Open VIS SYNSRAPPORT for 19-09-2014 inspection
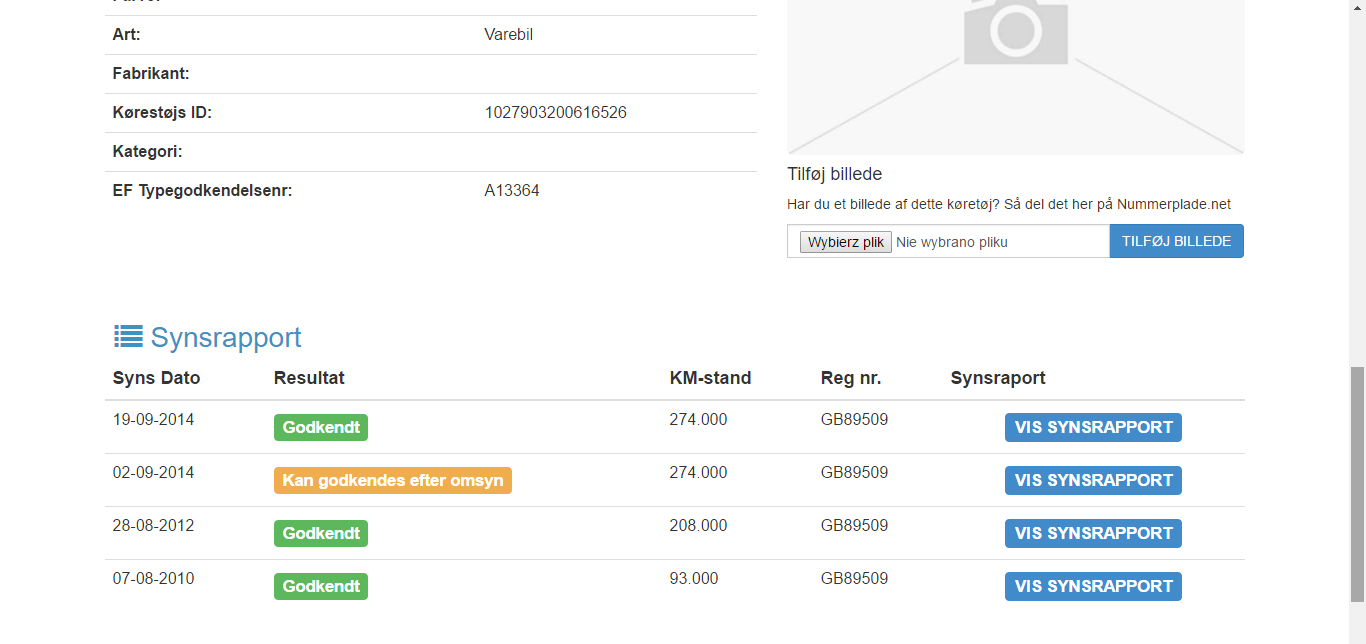1366x644 pixels. click(1093, 427)
